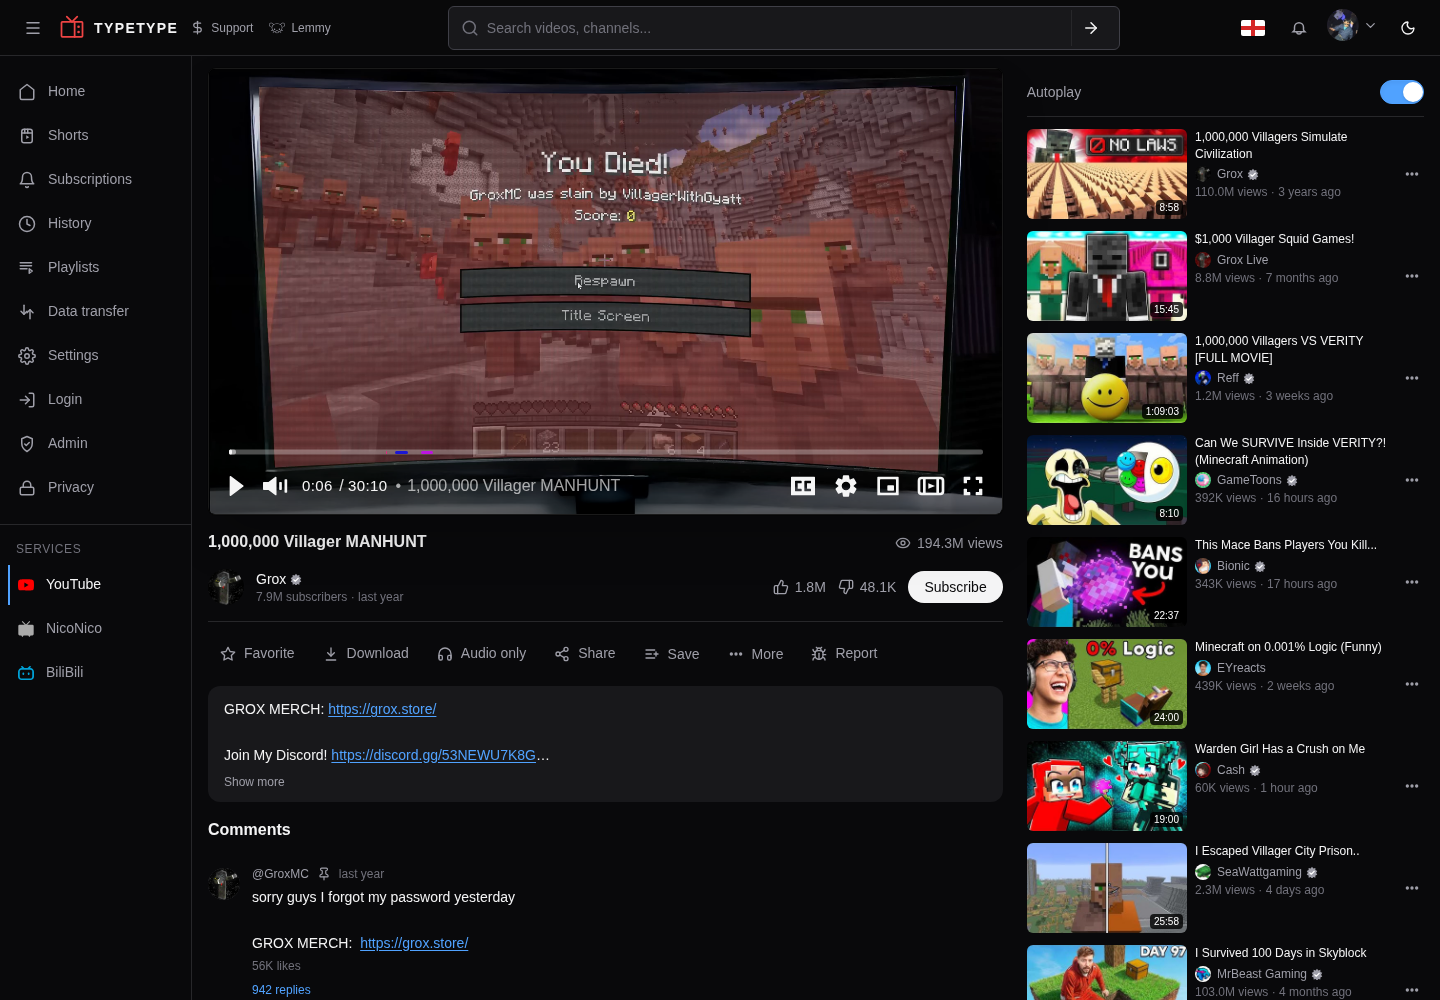This screenshot has width=1440, height=1000.
Task: Toggle the Autoplay switch off
Action: [1402, 92]
